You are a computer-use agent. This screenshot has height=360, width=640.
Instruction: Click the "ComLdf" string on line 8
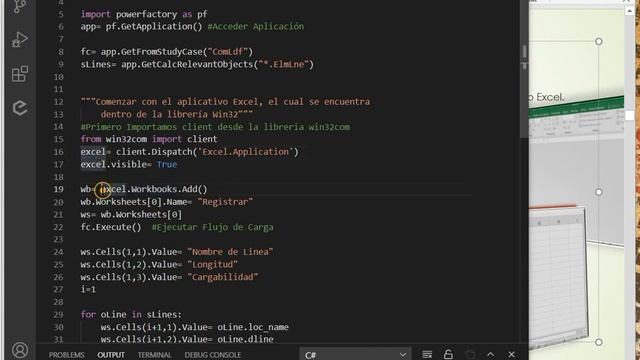click(x=228, y=52)
